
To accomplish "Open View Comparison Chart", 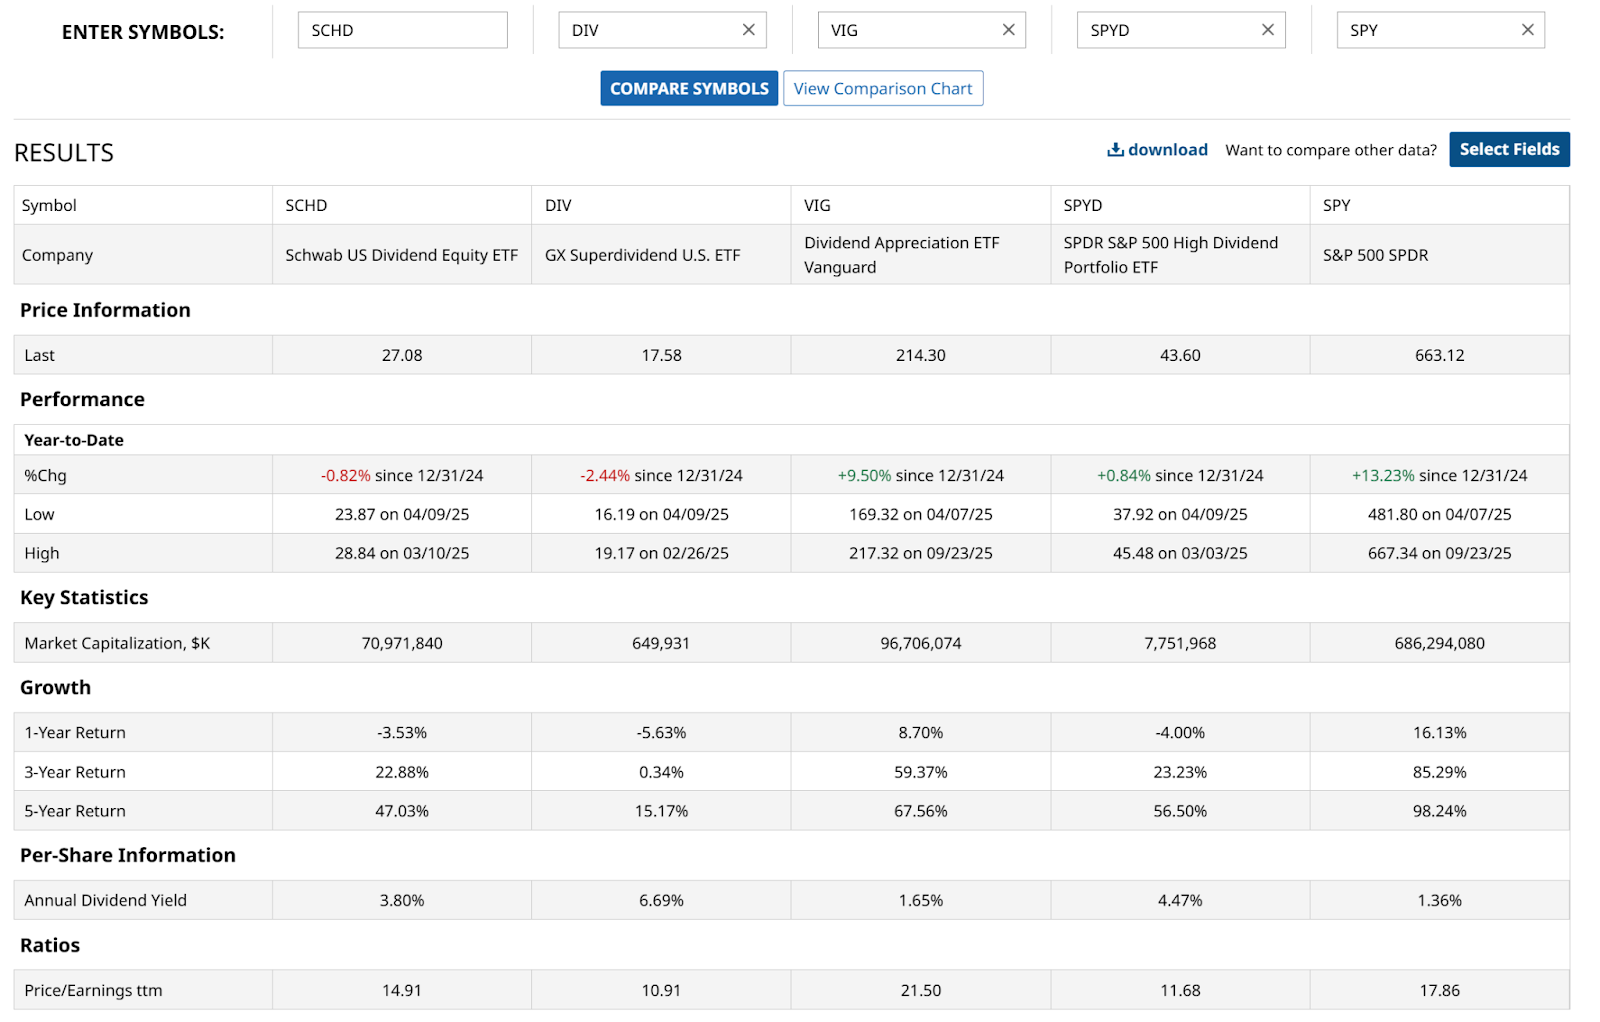I will coord(882,89).
